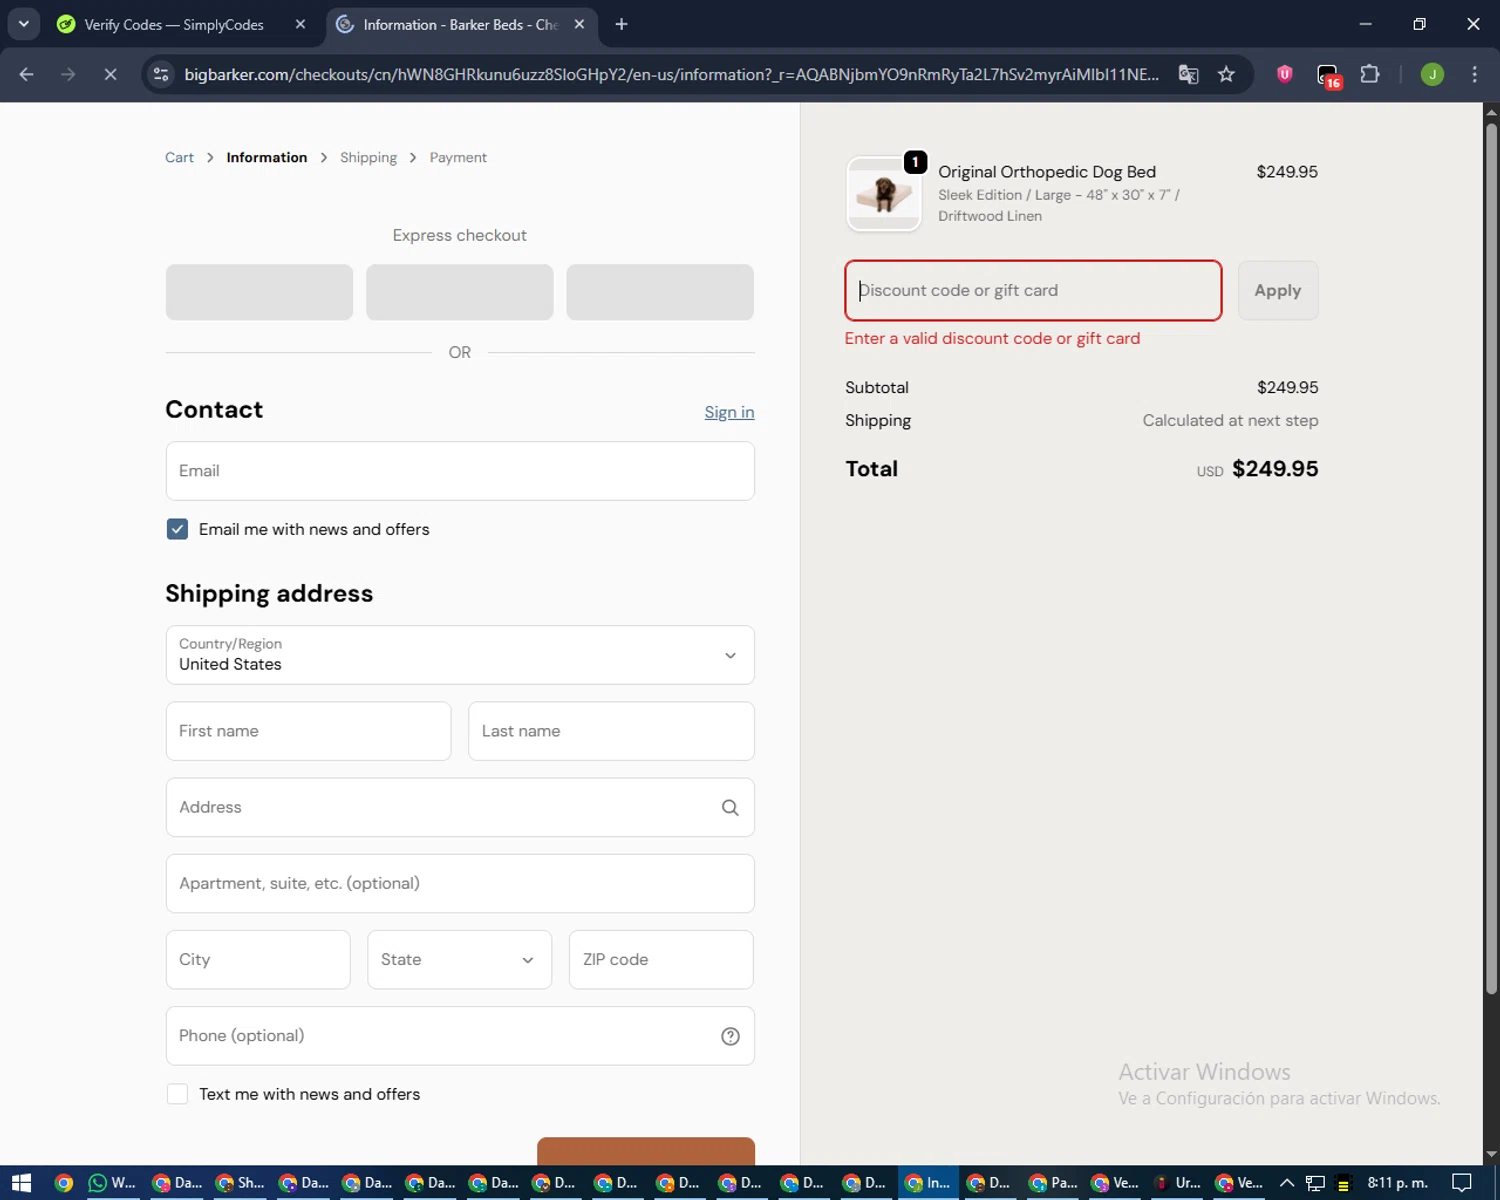Show hidden system tray icons
Screen dimensions: 1500x1200
[1287, 1183]
